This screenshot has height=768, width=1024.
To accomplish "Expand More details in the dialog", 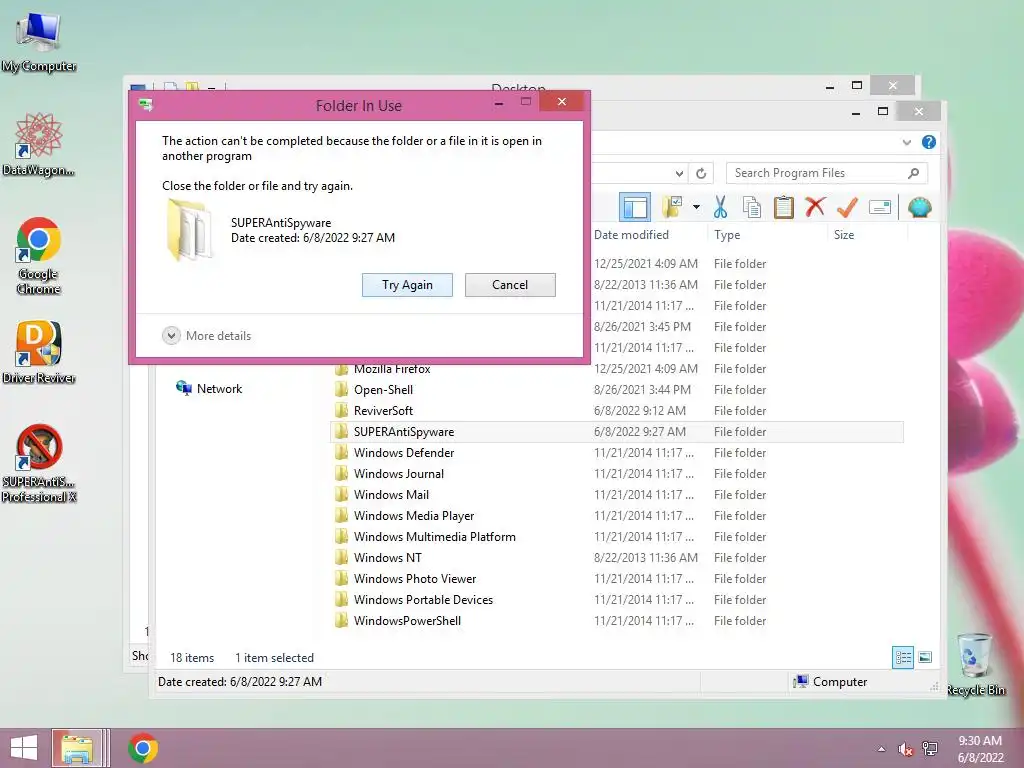I will (207, 336).
